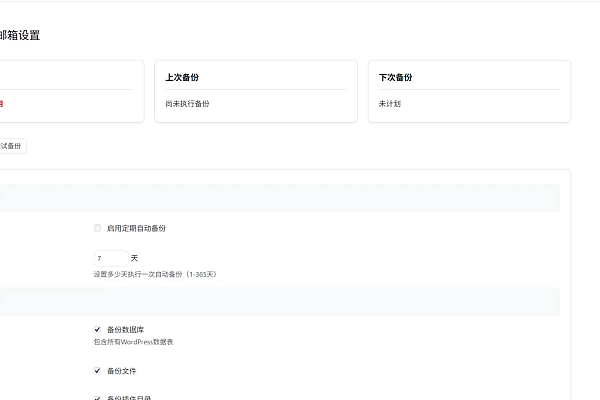Click the 邮箱设置 page heading

click(x=19, y=35)
